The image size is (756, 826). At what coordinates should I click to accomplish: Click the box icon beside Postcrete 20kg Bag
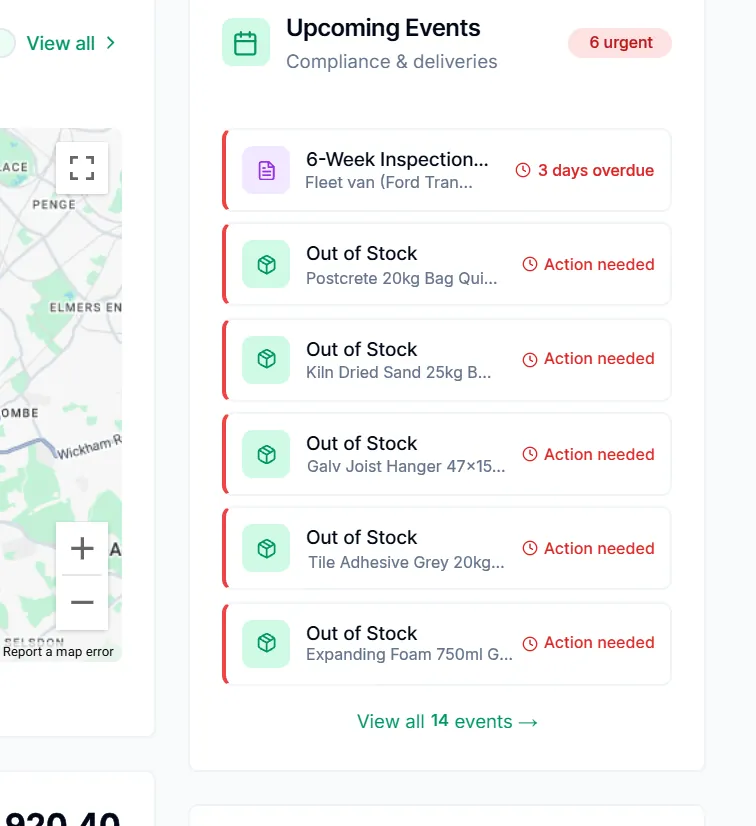coord(266,264)
